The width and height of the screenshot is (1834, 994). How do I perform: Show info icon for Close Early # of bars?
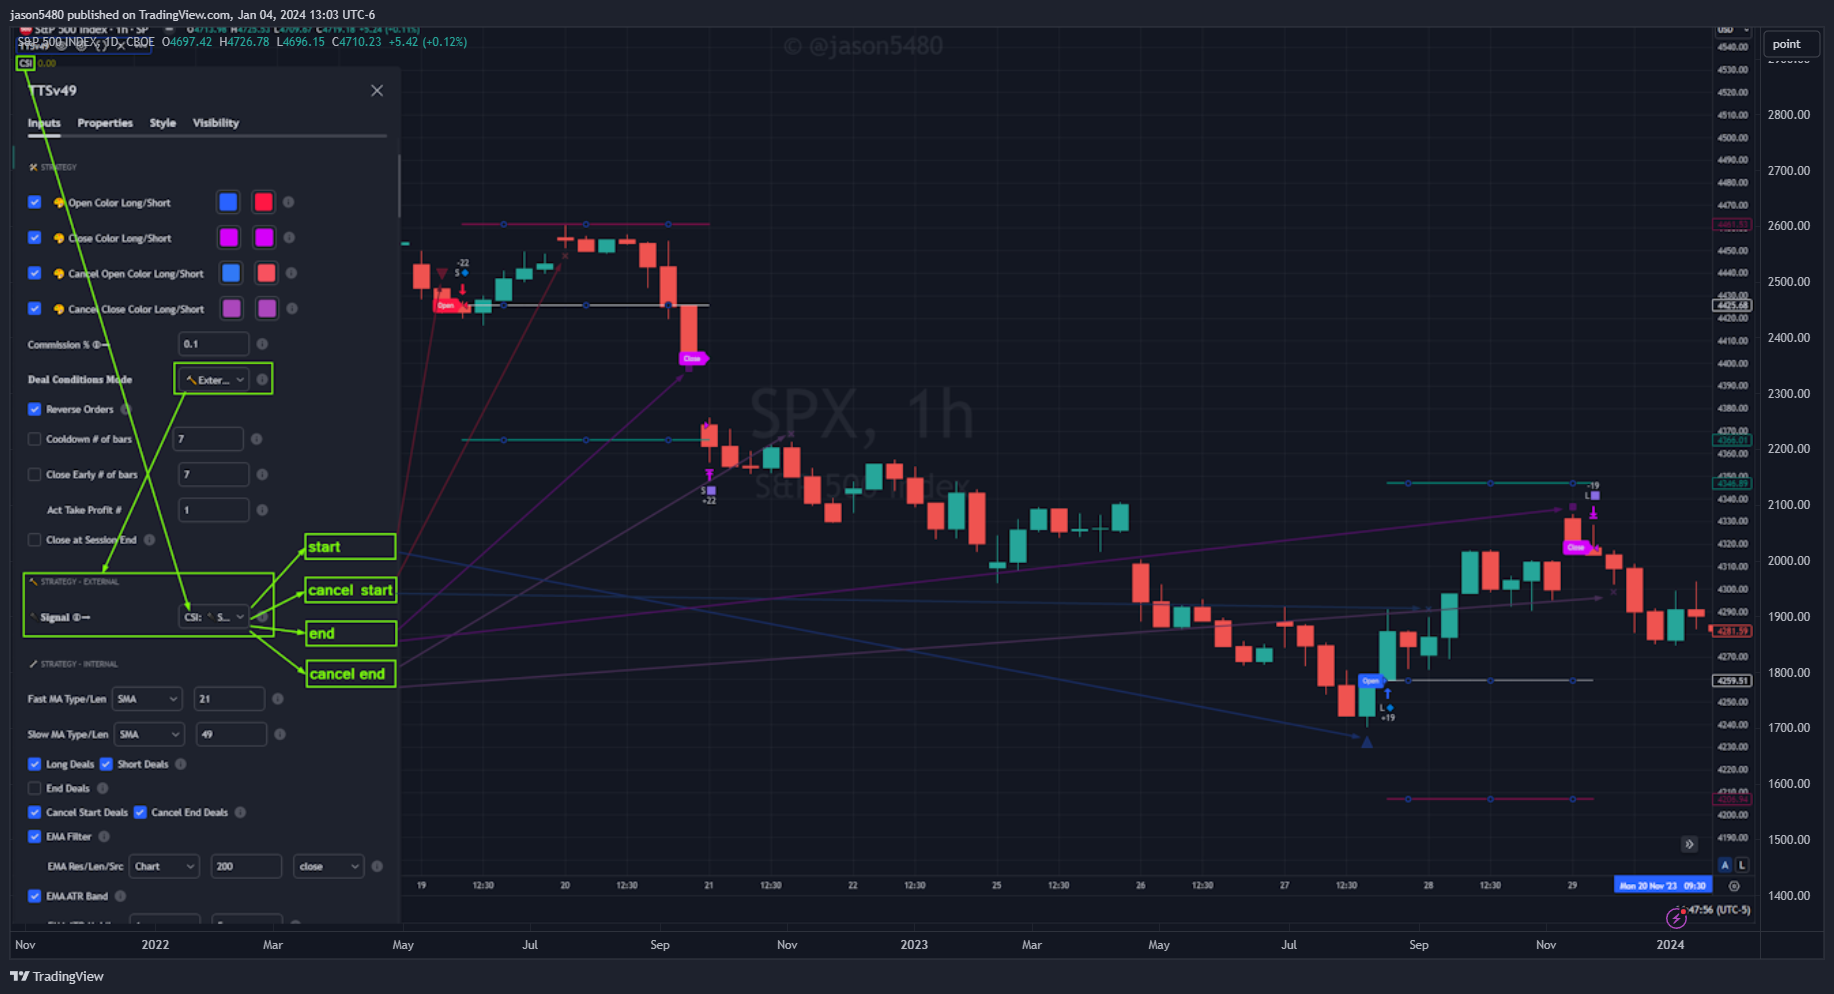tap(262, 475)
